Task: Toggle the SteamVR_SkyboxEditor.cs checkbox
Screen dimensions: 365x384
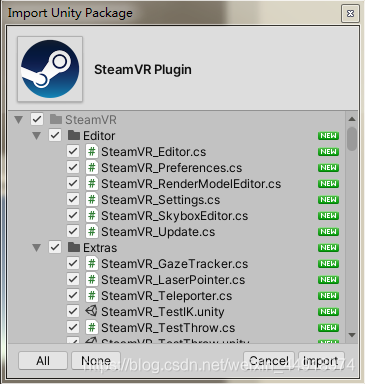Action: 73,215
